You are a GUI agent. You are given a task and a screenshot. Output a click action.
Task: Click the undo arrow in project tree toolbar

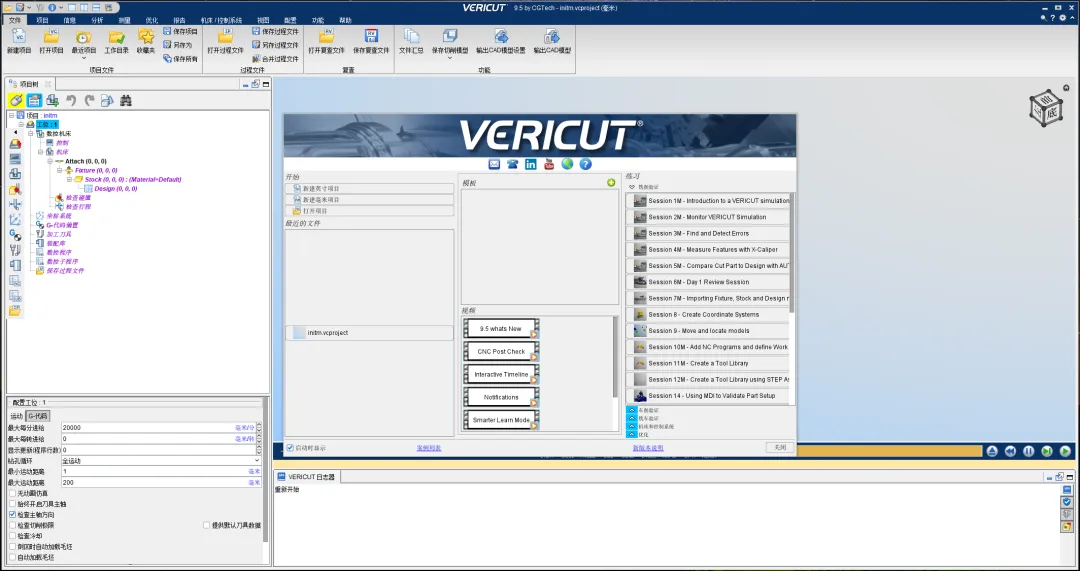point(70,101)
